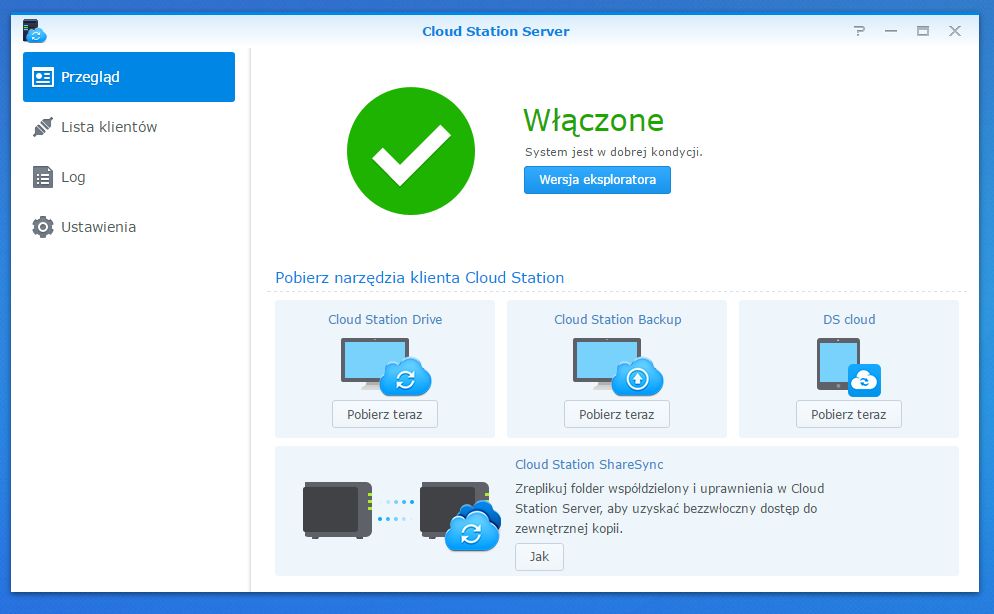Maximize the Cloud Station Server window
Screen dimensions: 994x614
click(923, 31)
